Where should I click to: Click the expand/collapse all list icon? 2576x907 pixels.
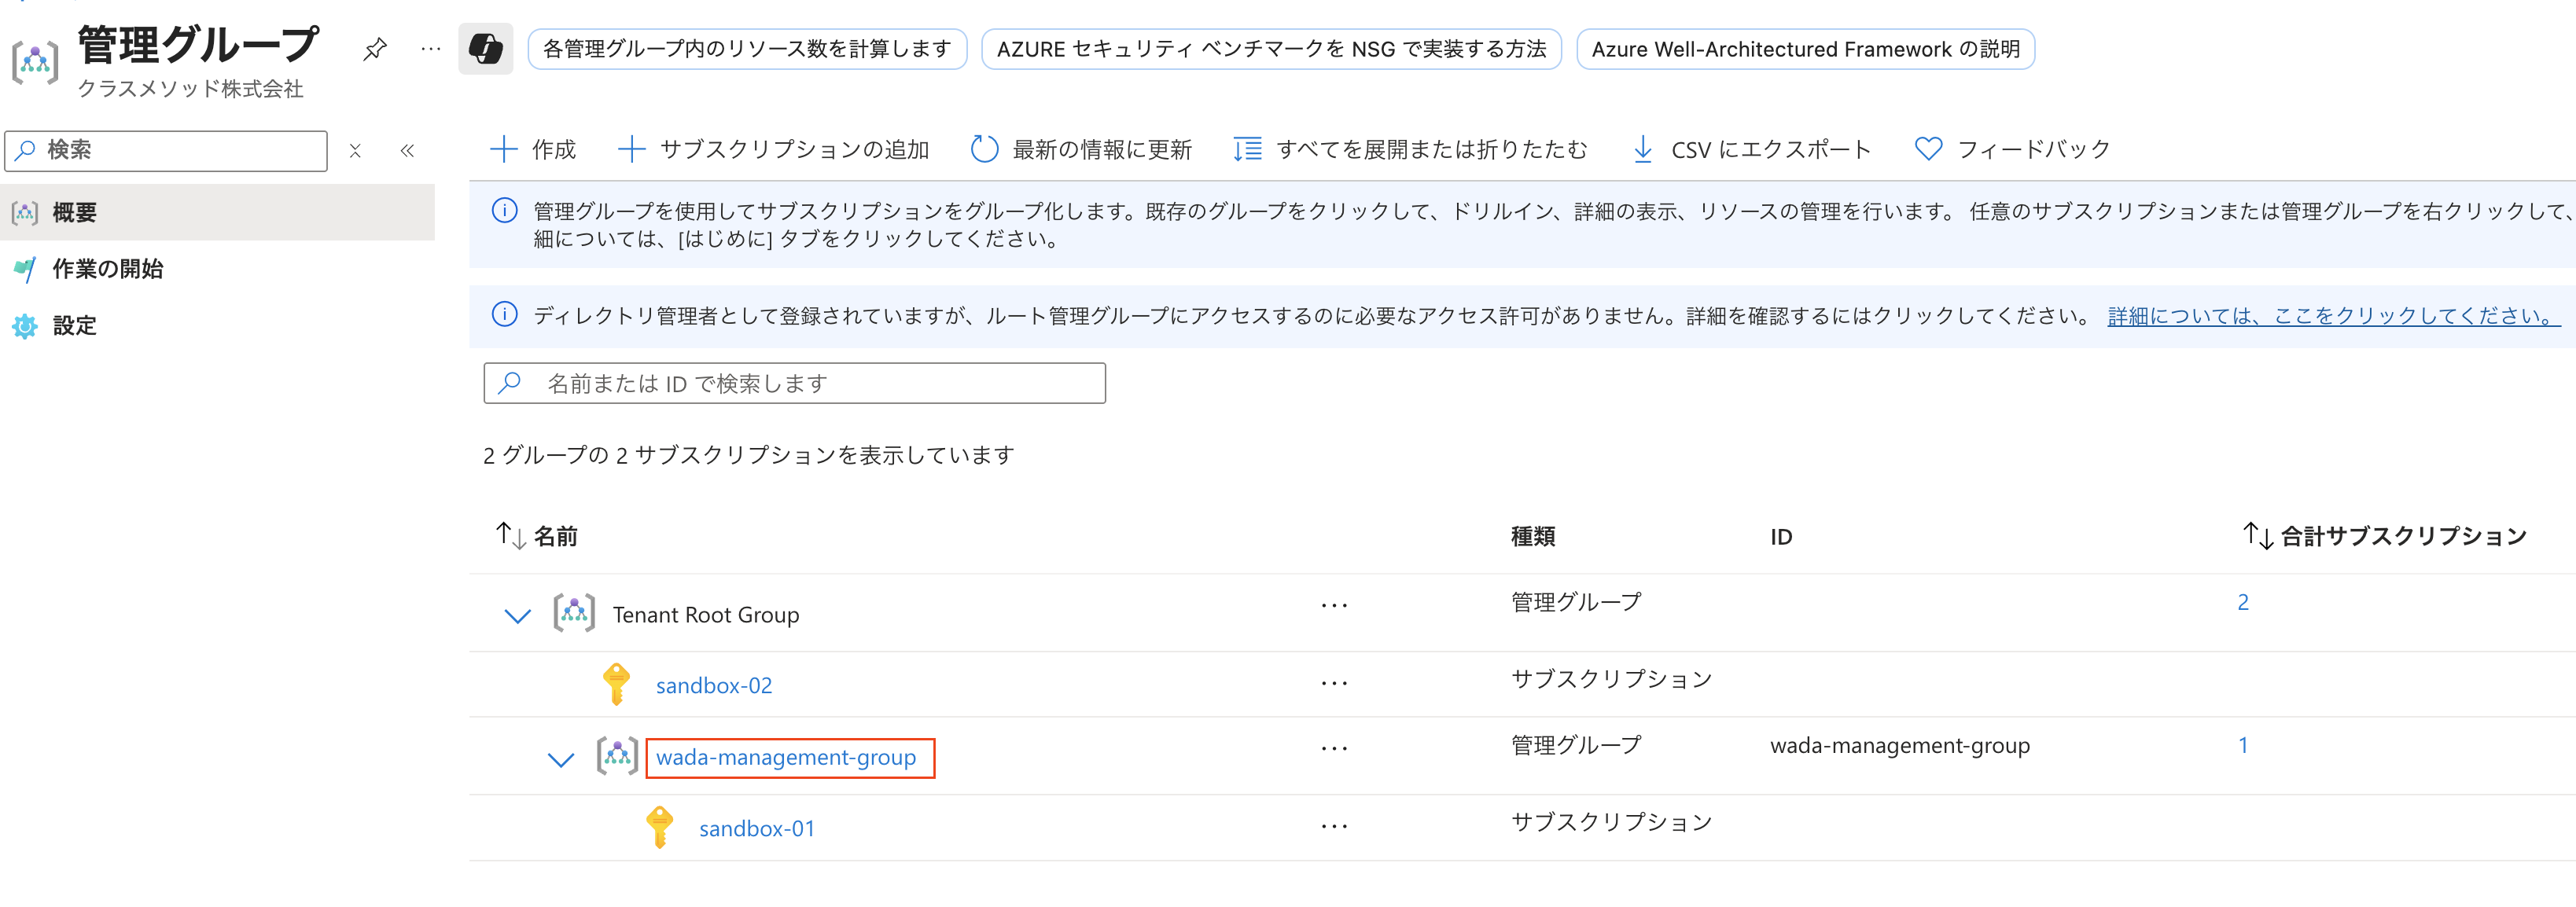click(1247, 149)
